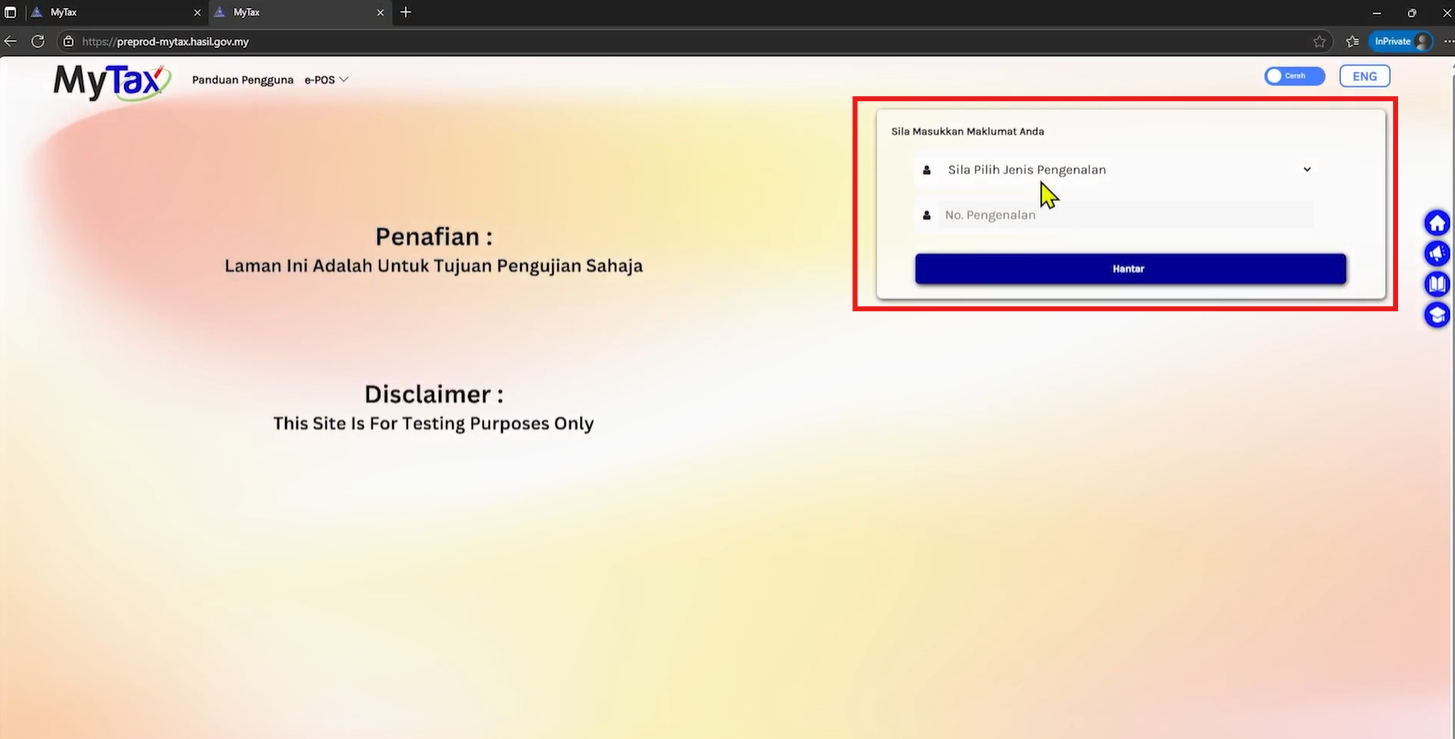Click the No. Pengenalan input field

click(1124, 215)
